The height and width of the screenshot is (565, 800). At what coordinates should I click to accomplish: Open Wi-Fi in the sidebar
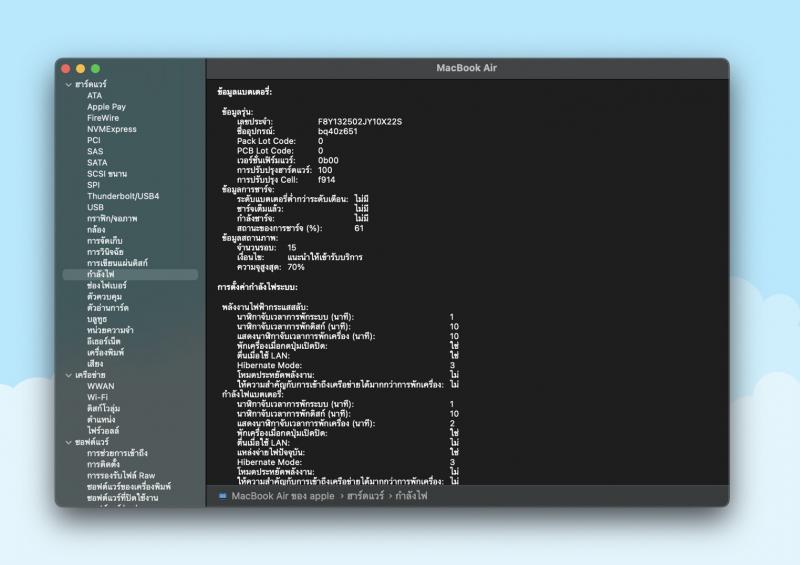(x=97, y=398)
